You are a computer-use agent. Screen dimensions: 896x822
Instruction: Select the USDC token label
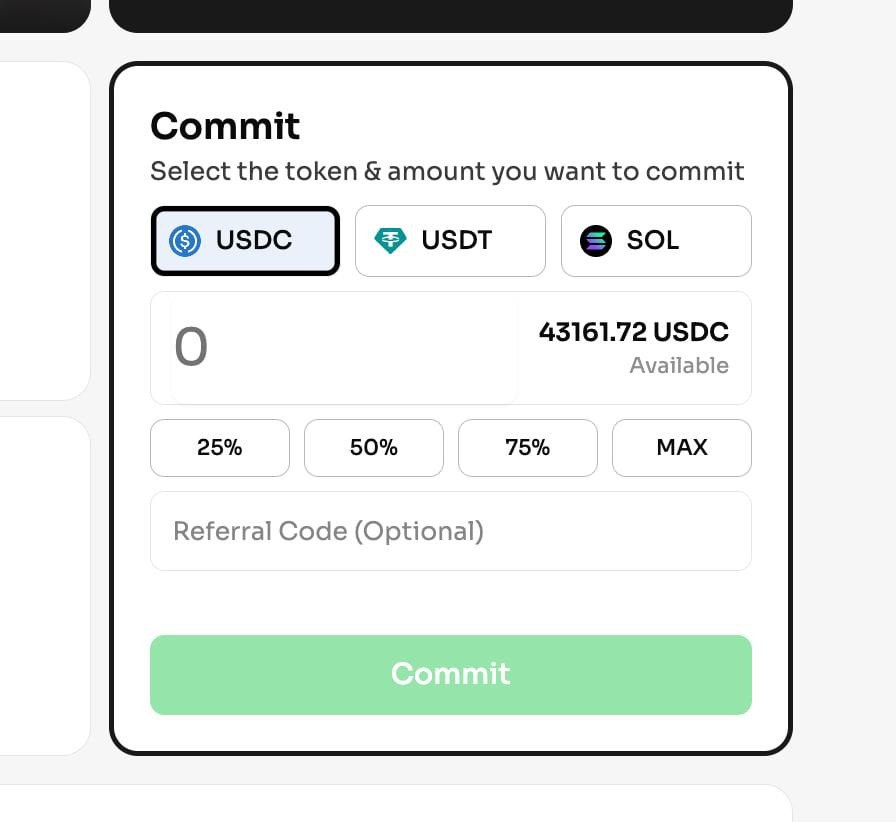pos(254,241)
